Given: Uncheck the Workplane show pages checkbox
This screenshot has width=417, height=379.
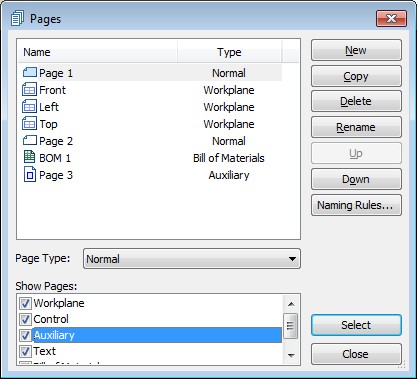Looking at the screenshot, I should click(x=25, y=303).
